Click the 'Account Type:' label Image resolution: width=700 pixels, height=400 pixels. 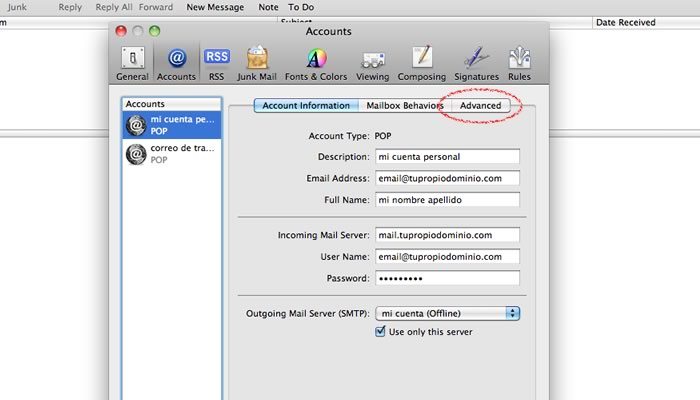coord(339,136)
